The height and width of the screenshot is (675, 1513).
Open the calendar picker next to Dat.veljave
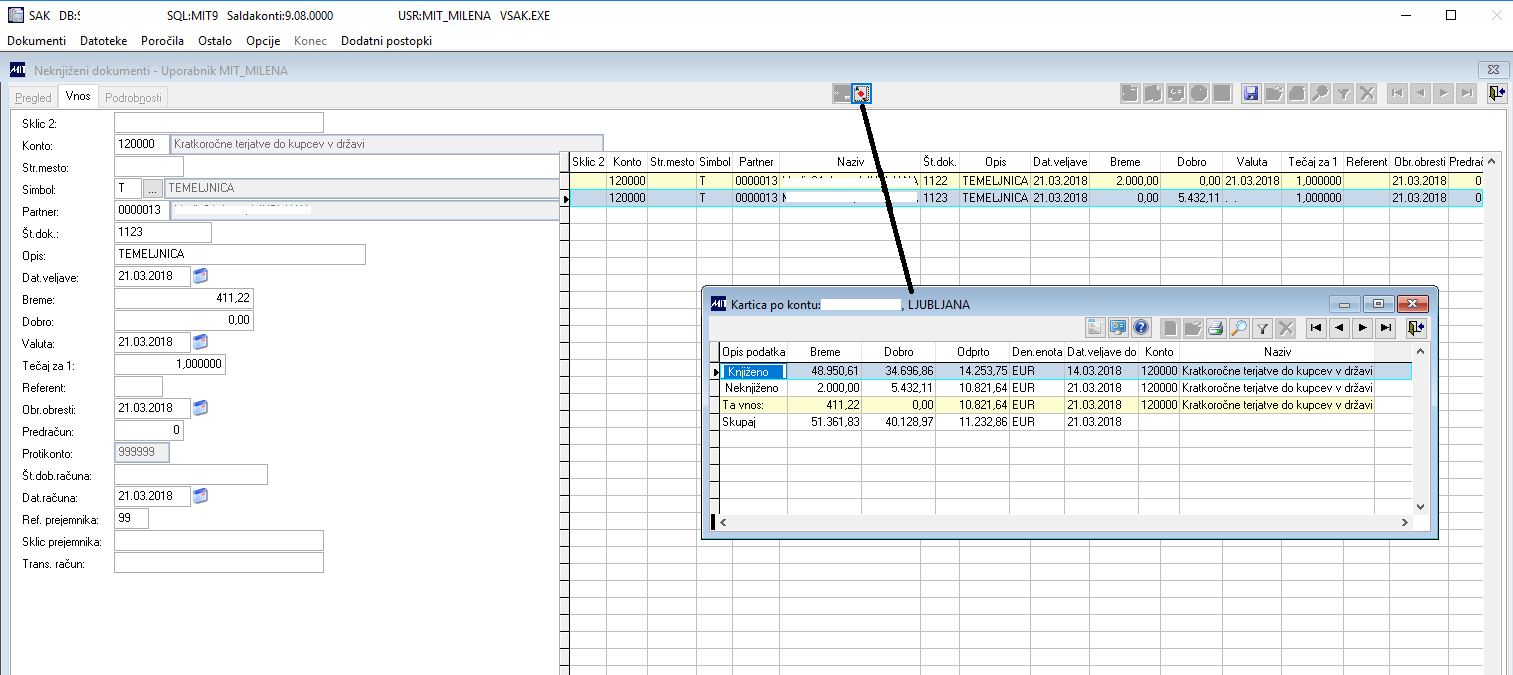coord(200,276)
